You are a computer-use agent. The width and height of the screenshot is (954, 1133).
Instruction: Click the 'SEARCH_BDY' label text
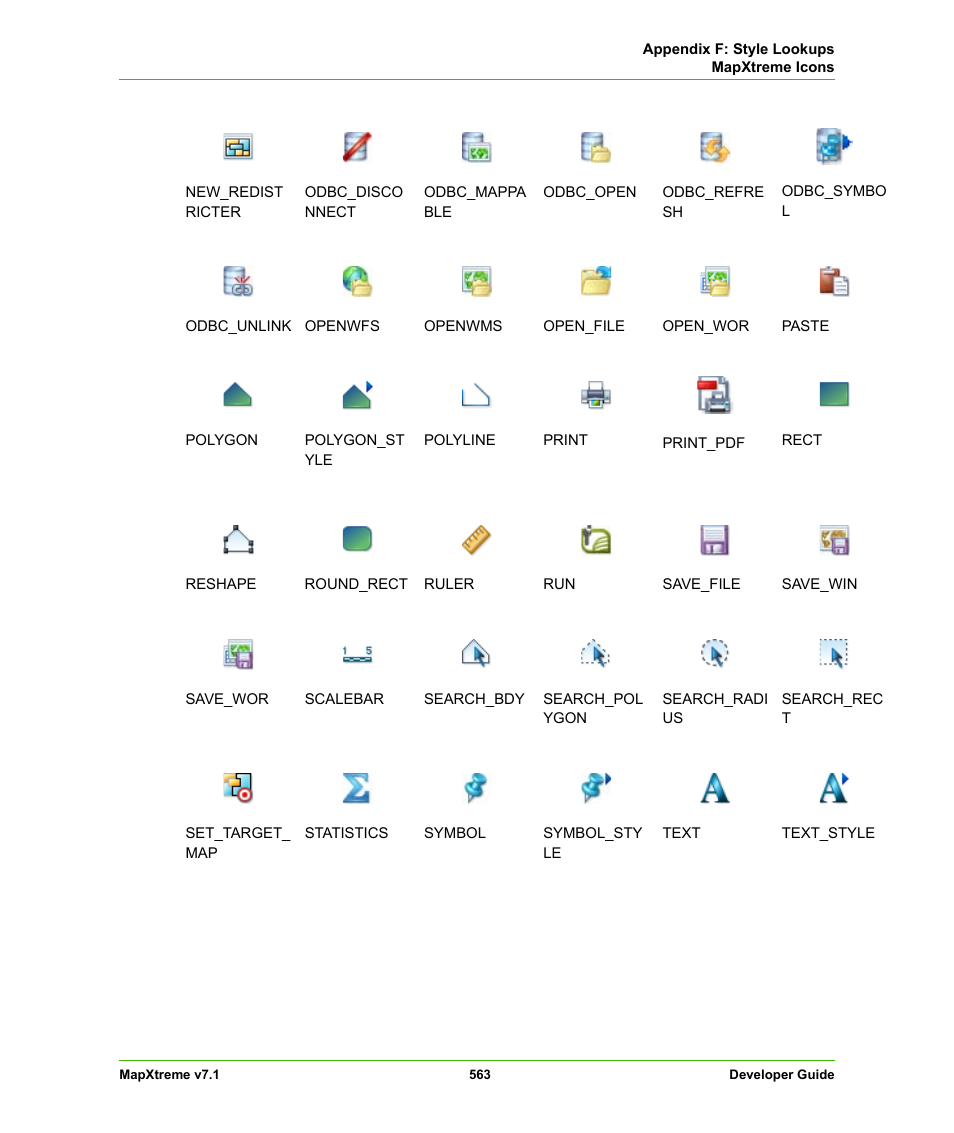(474, 699)
